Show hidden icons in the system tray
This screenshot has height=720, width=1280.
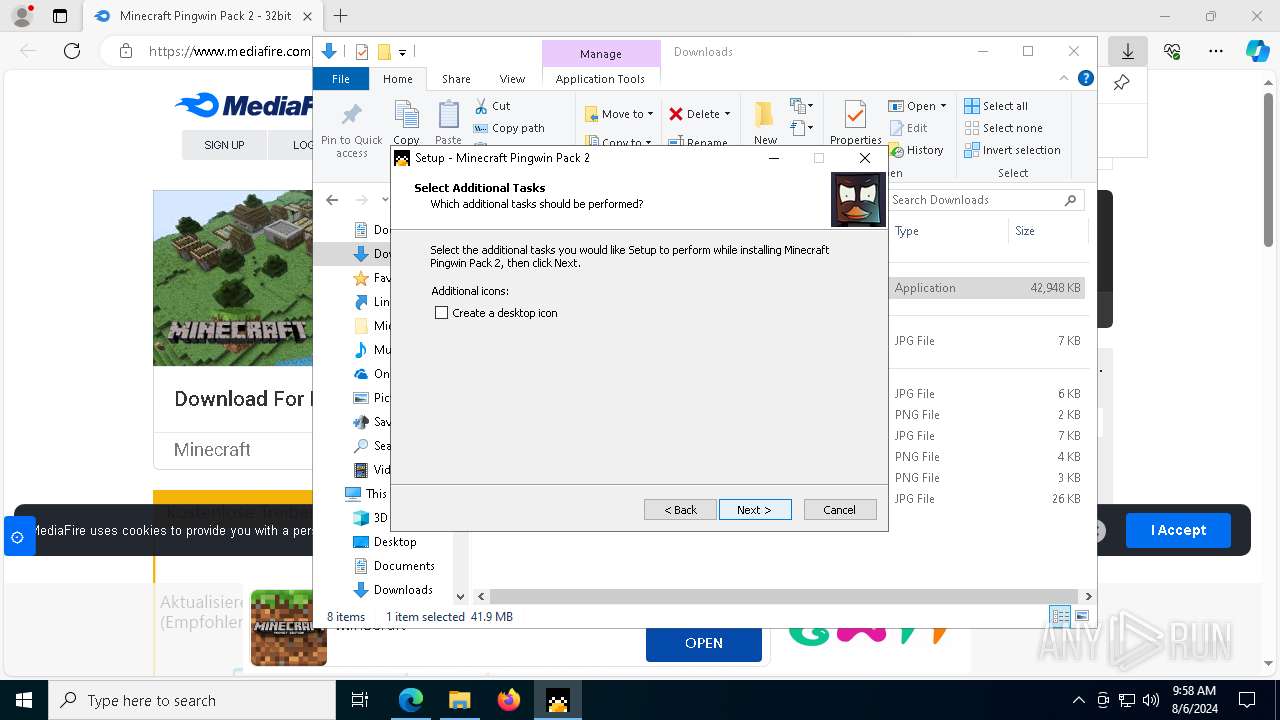pyautogui.click(x=1078, y=700)
